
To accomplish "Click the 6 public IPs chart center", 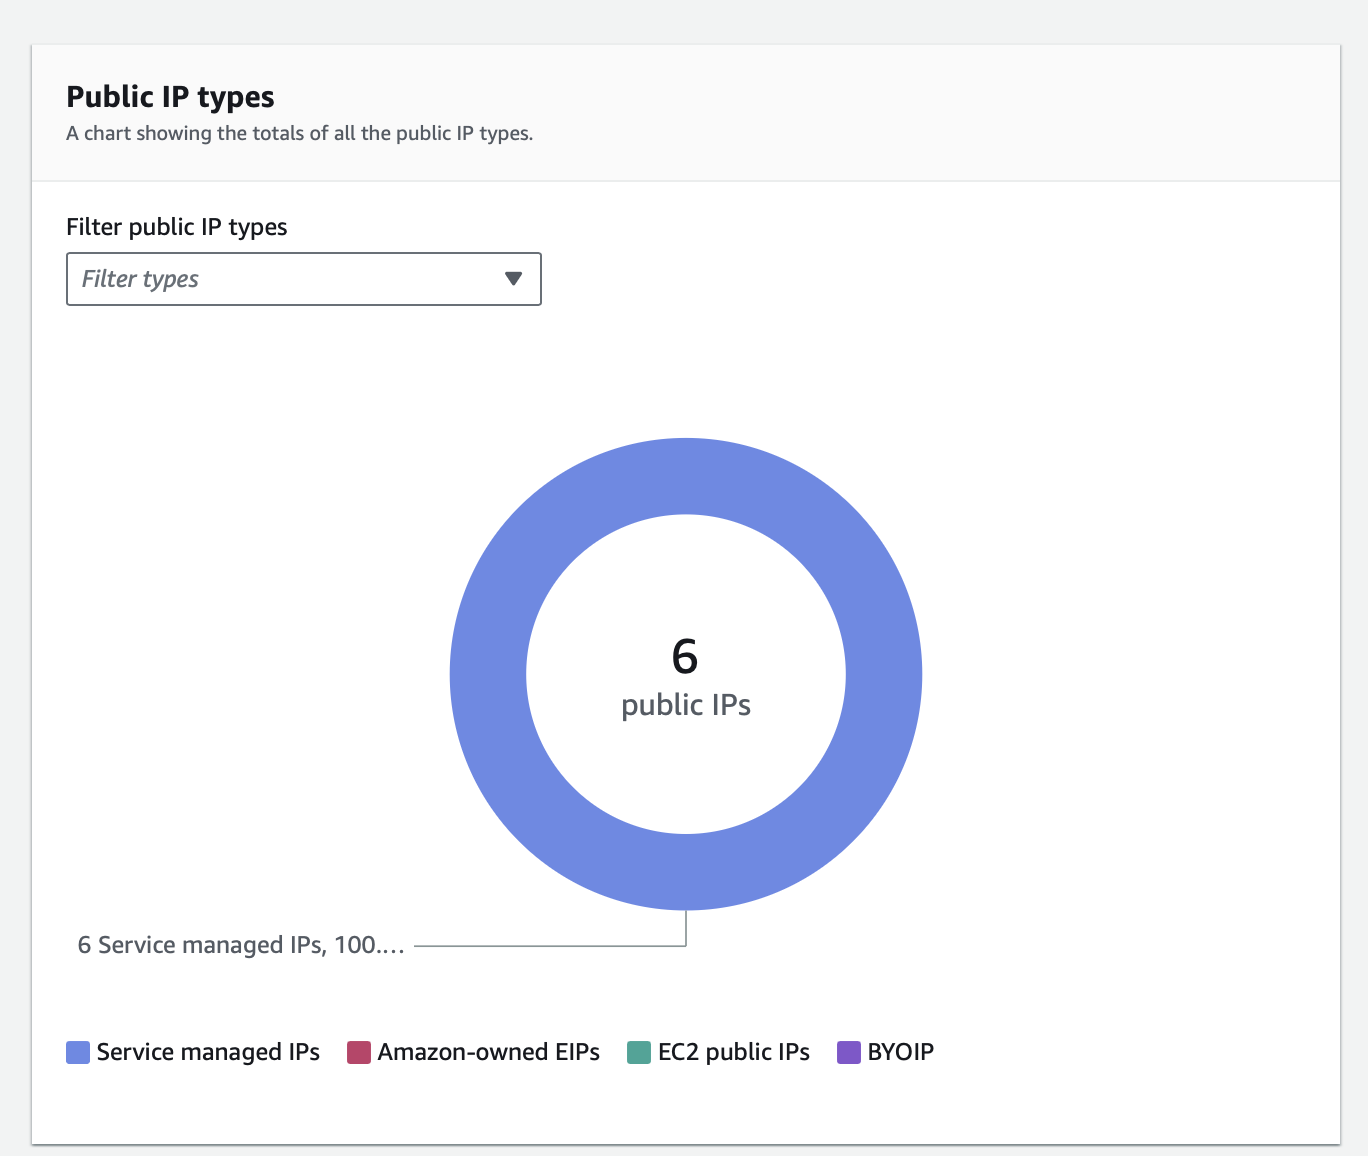I will (x=686, y=675).
